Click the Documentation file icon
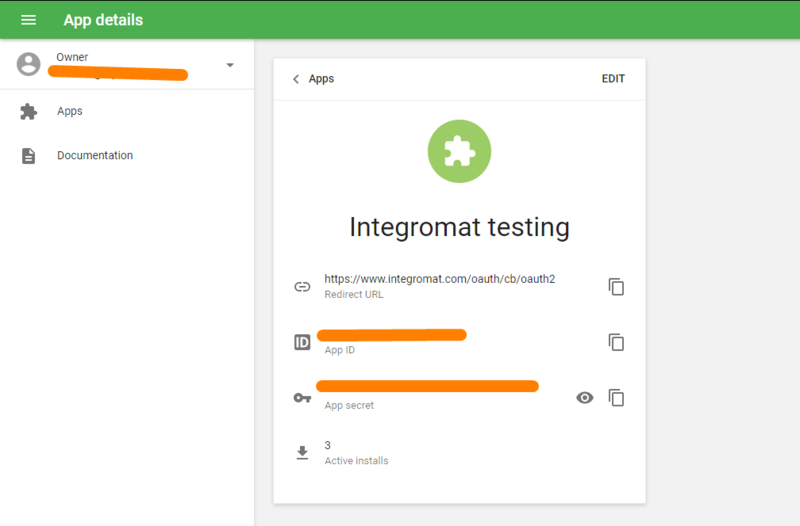The width and height of the screenshot is (800, 526). (29, 156)
